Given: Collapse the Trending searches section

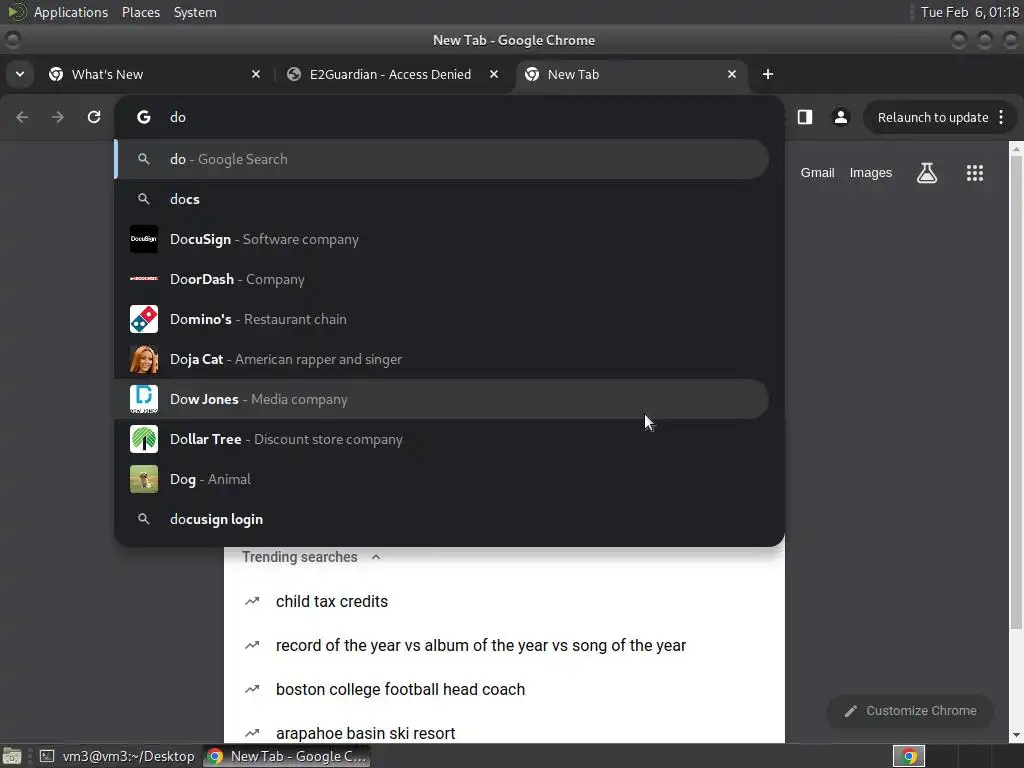Looking at the screenshot, I should point(376,557).
